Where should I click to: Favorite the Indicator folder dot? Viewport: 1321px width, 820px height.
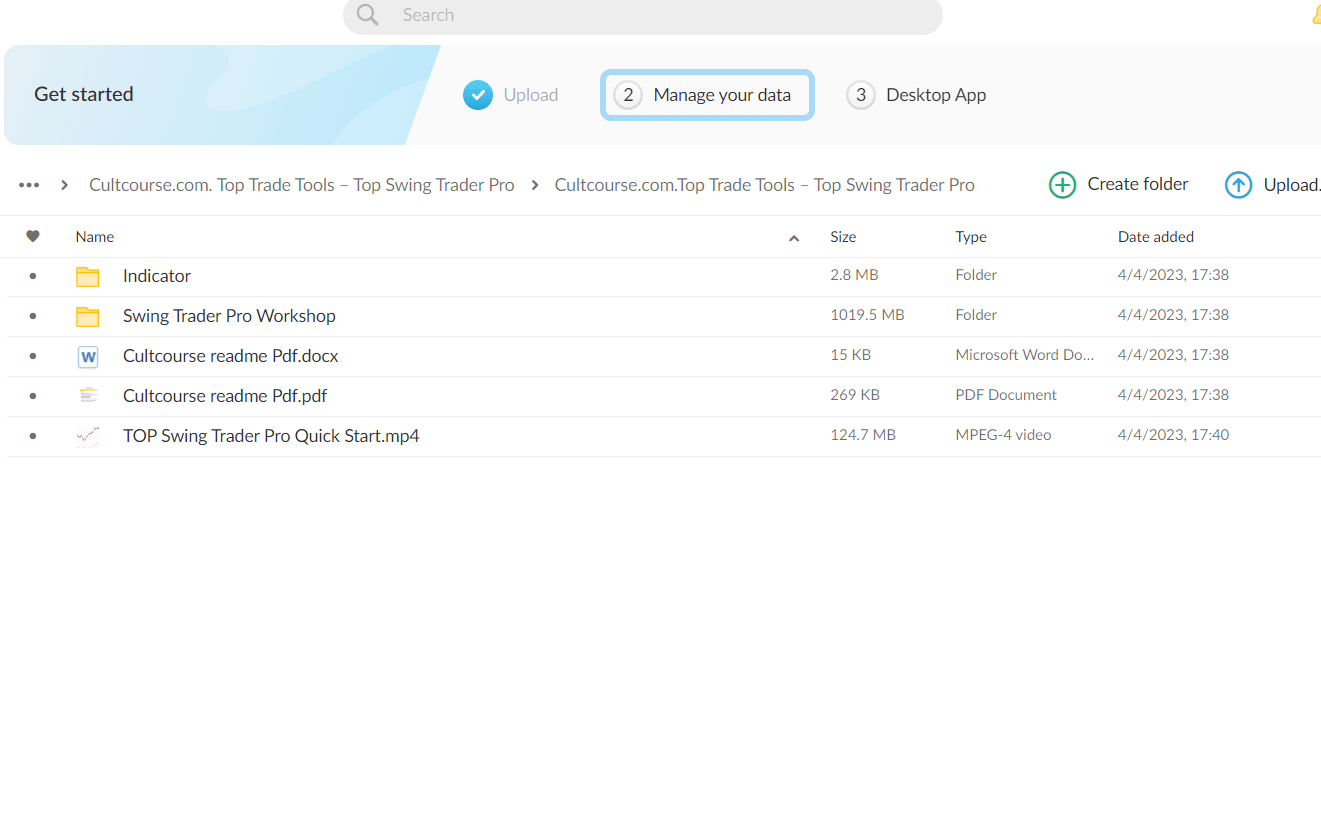pyautogui.click(x=33, y=276)
